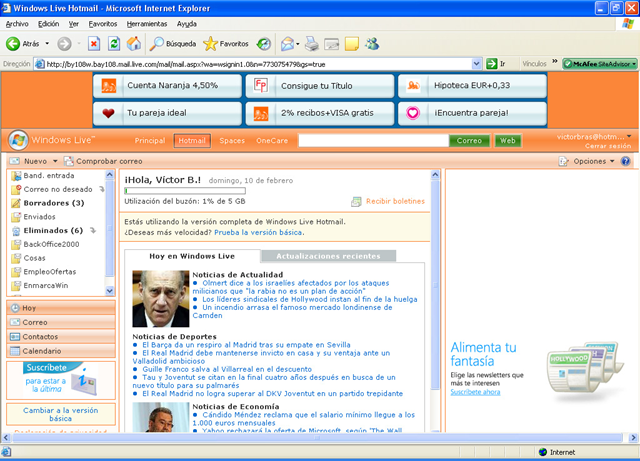This screenshot has width=640, height=461.
Task: Click Cerrar sesión link
Action: [x=608, y=146]
